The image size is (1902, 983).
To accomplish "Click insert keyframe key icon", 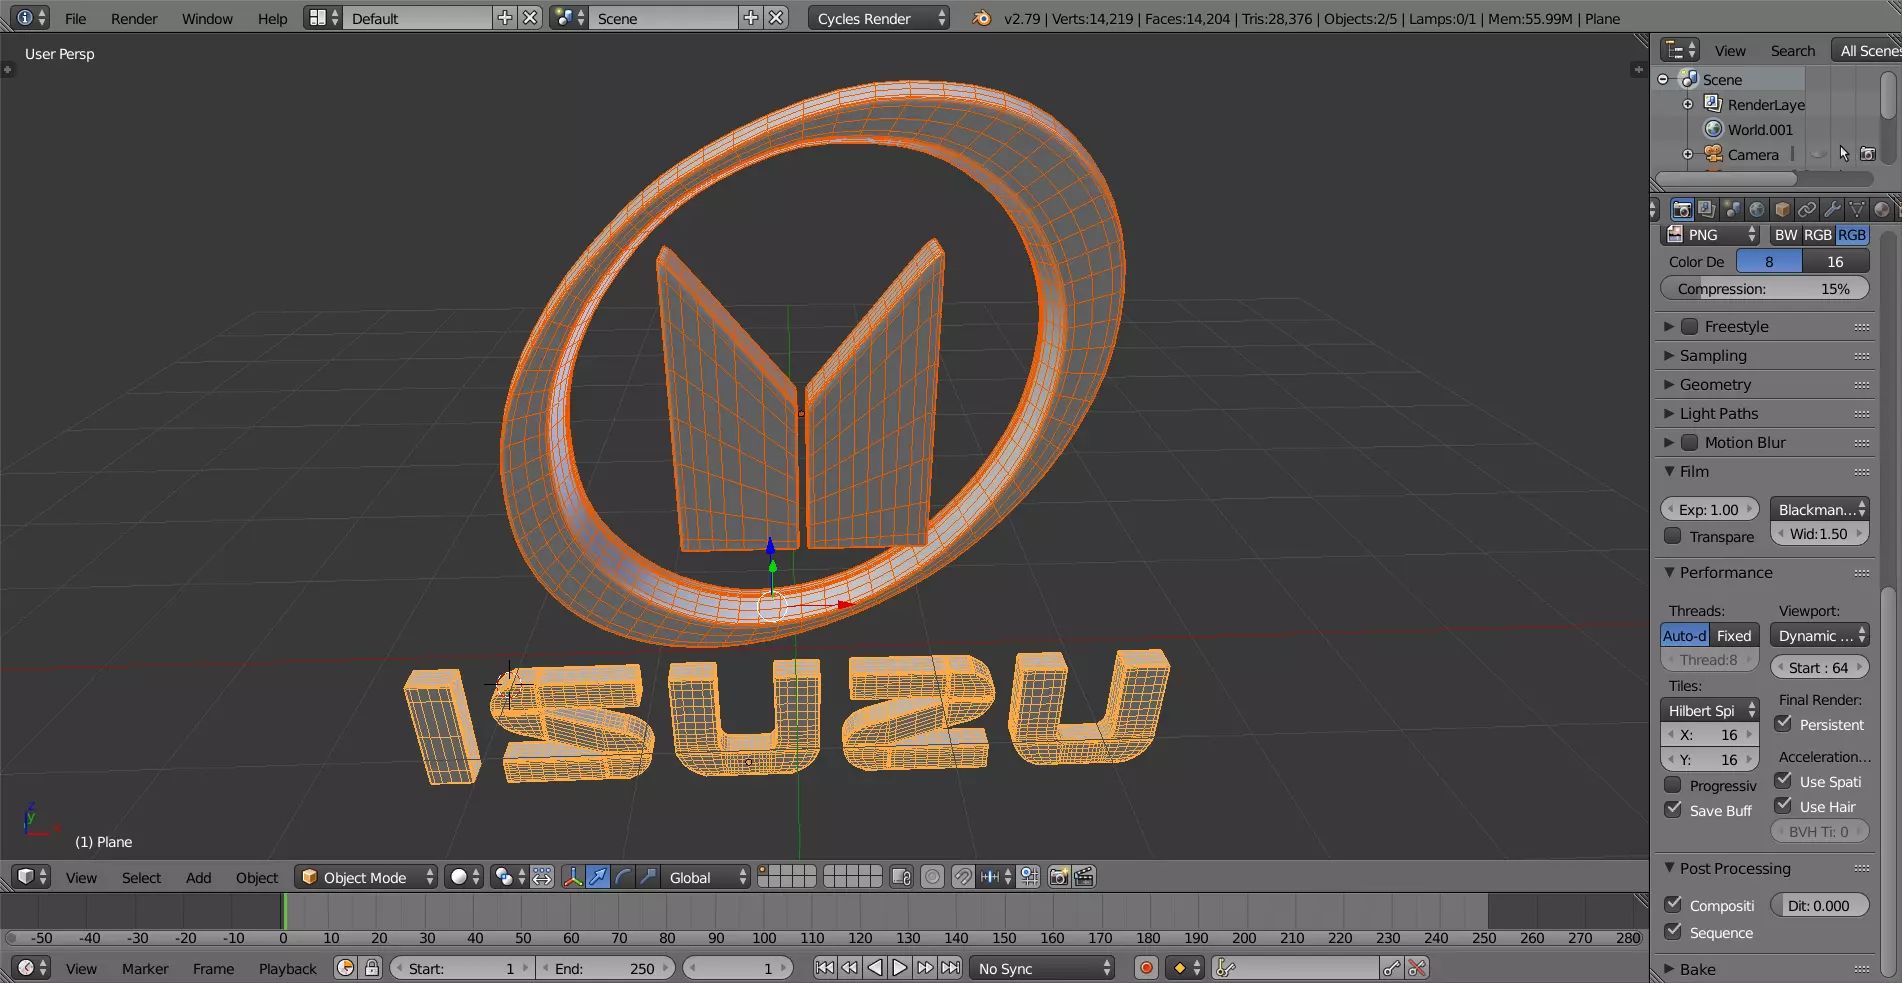I will [x=1391, y=968].
